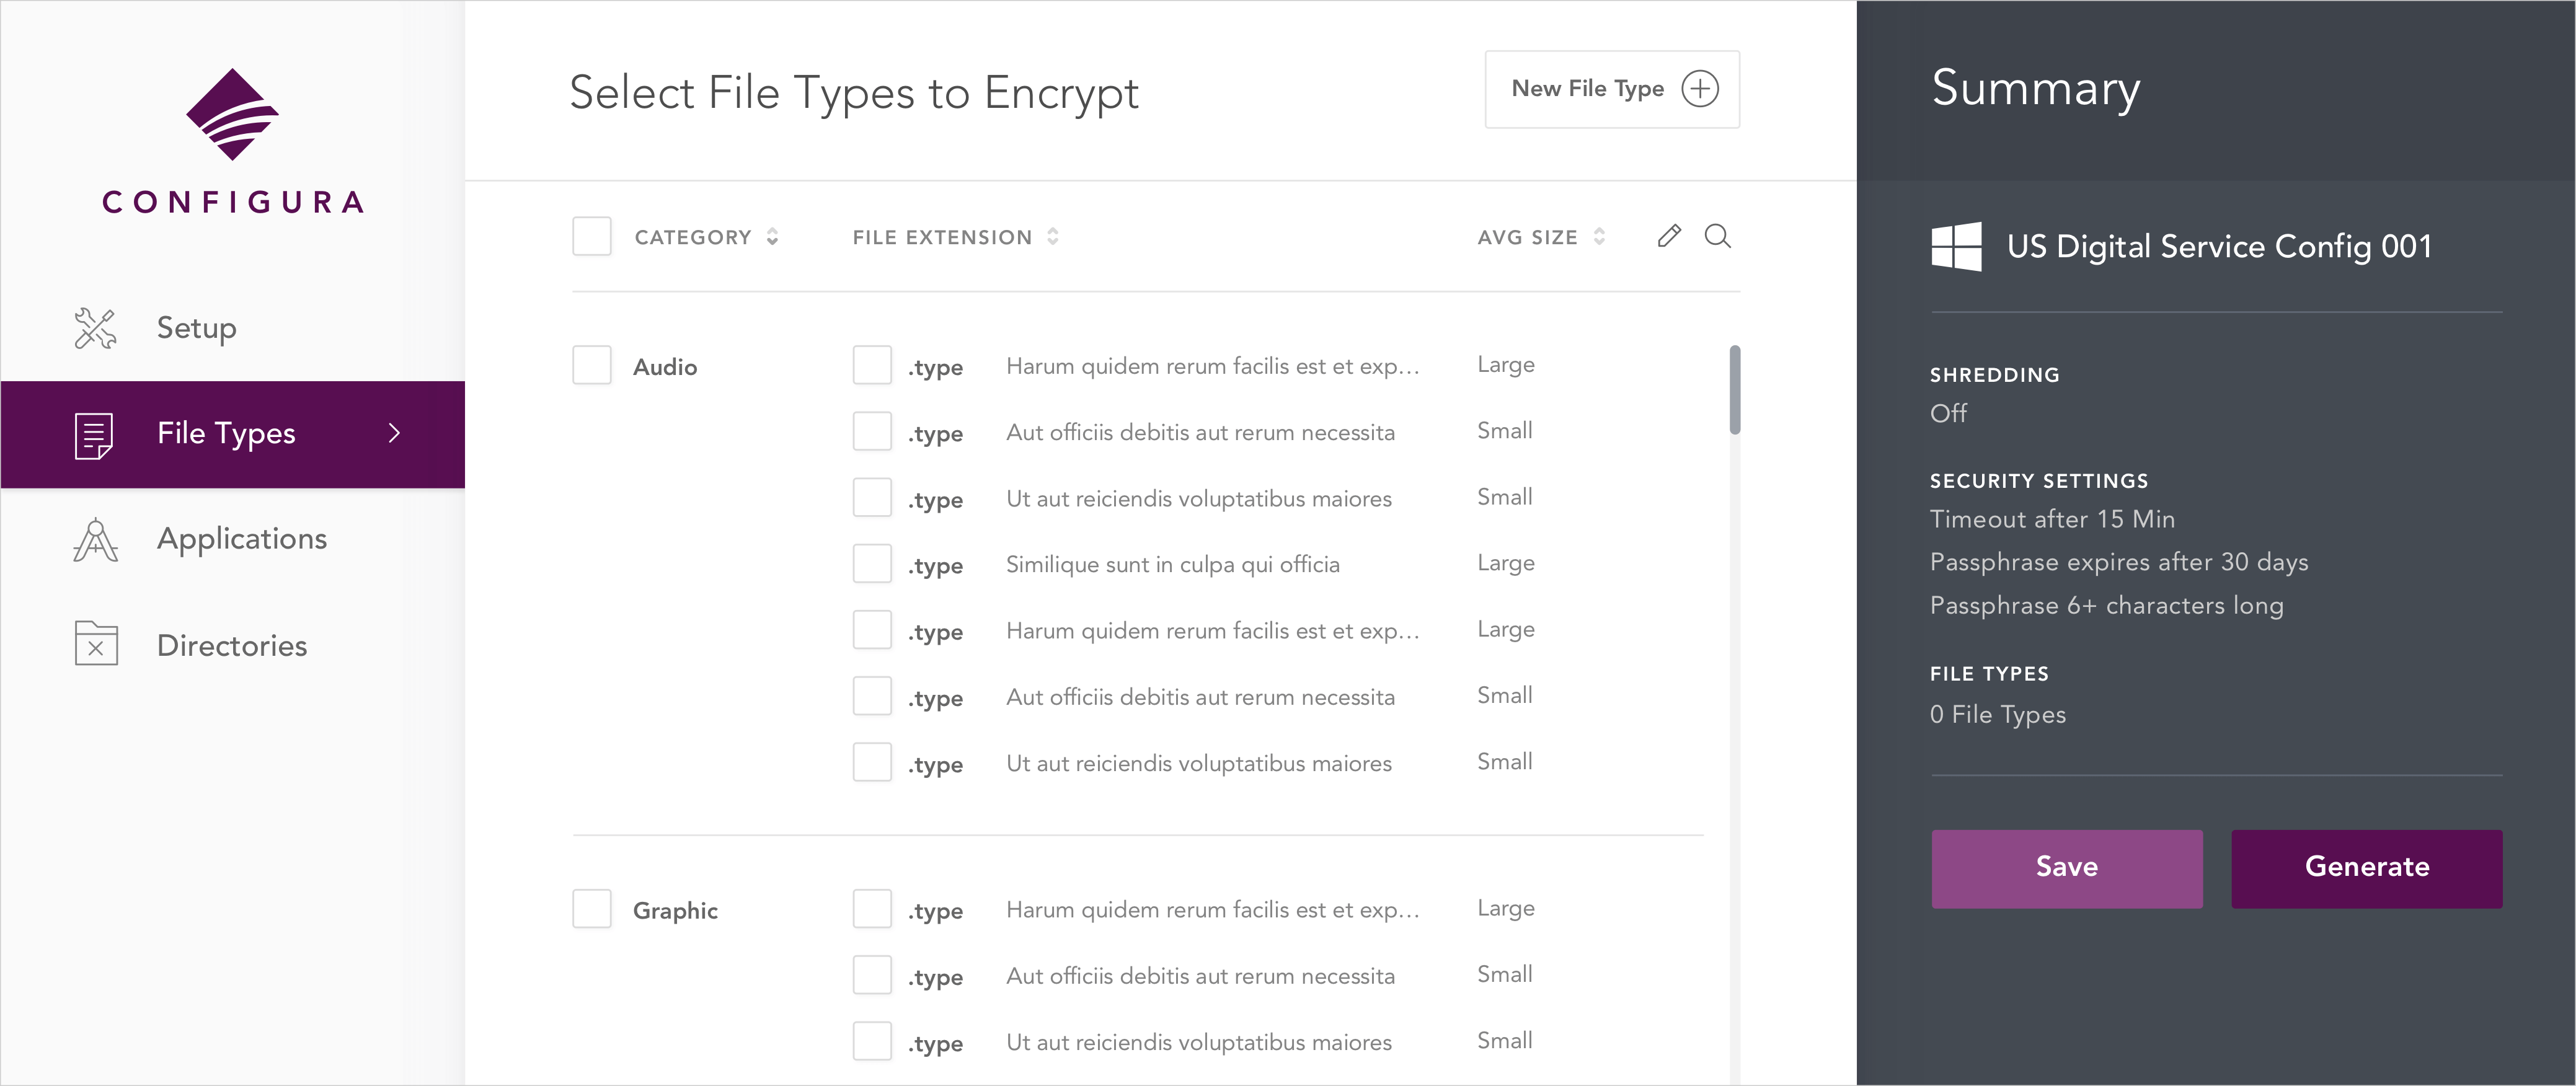Click the Applications compass icon
The height and width of the screenshot is (1086, 2576).
pyautogui.click(x=95, y=540)
